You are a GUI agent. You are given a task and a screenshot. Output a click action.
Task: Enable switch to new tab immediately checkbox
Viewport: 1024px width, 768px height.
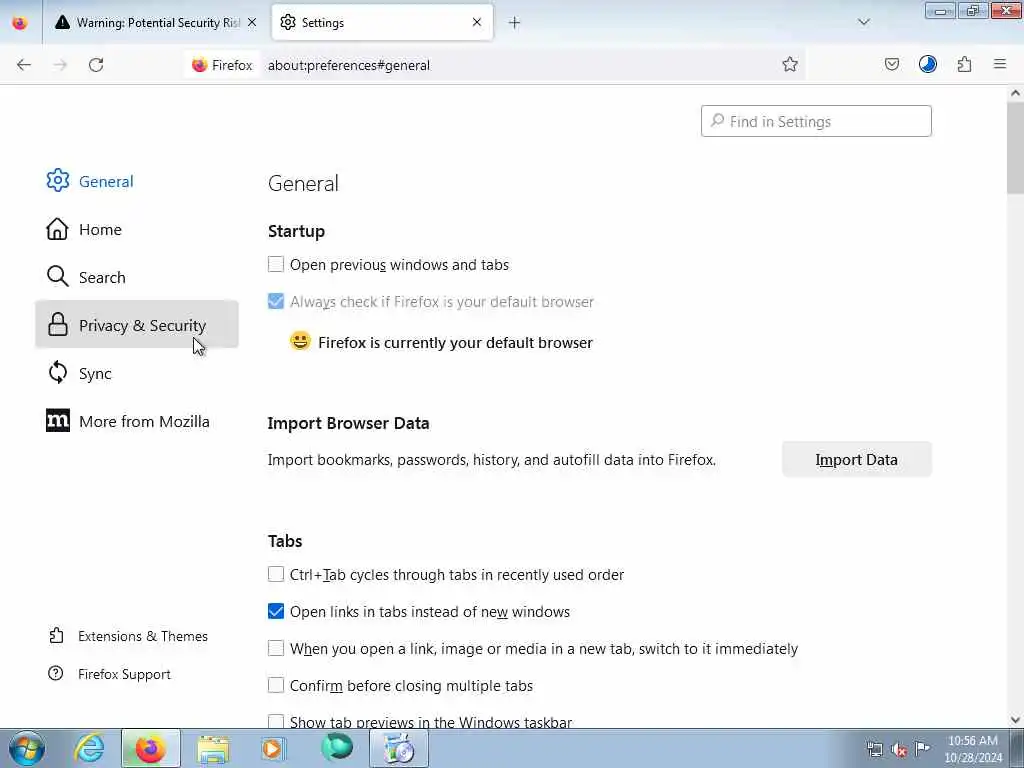click(x=276, y=648)
